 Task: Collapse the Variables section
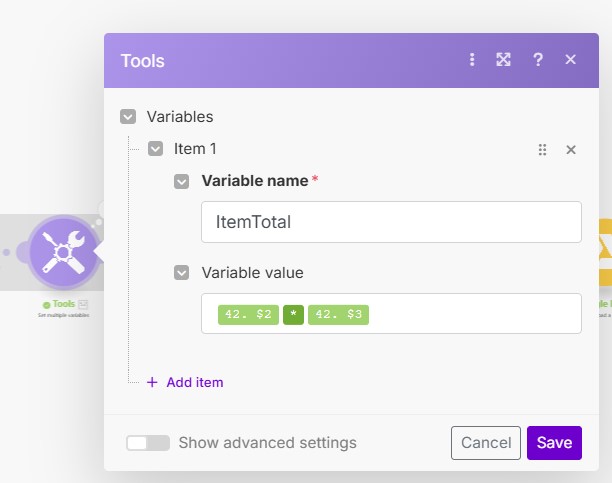(x=128, y=116)
